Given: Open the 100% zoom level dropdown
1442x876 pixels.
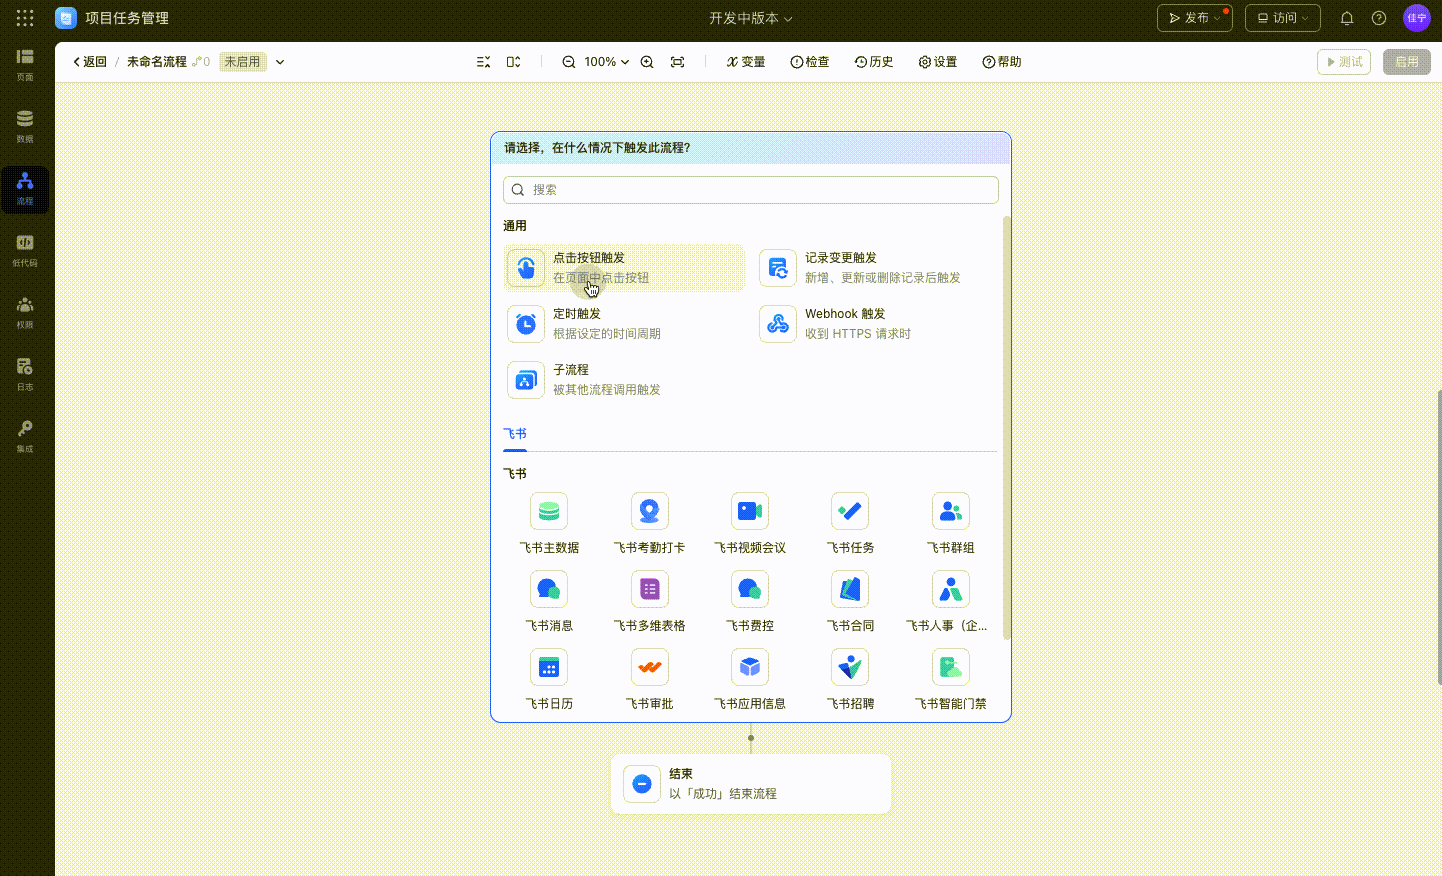Looking at the screenshot, I should pos(607,62).
